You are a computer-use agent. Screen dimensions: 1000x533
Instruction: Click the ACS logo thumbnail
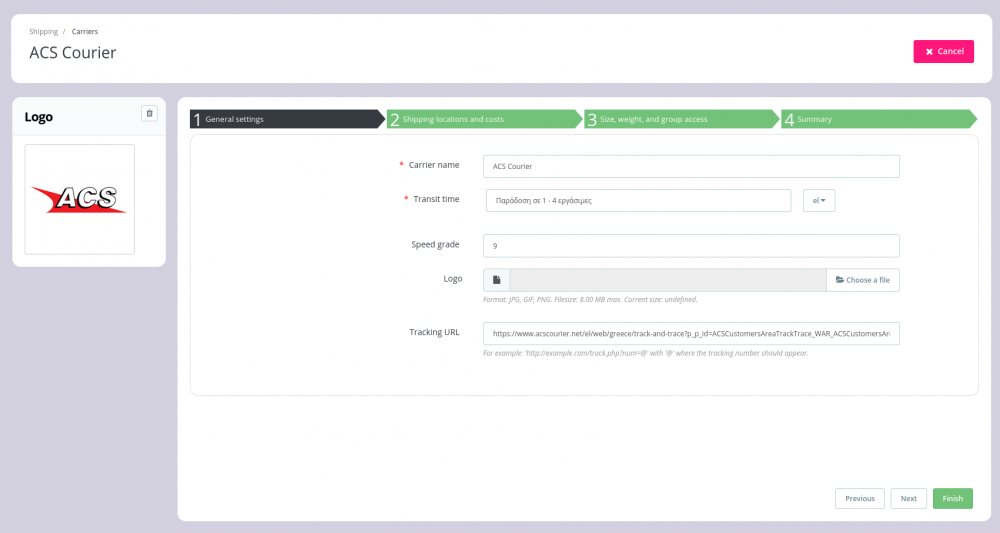pos(80,199)
